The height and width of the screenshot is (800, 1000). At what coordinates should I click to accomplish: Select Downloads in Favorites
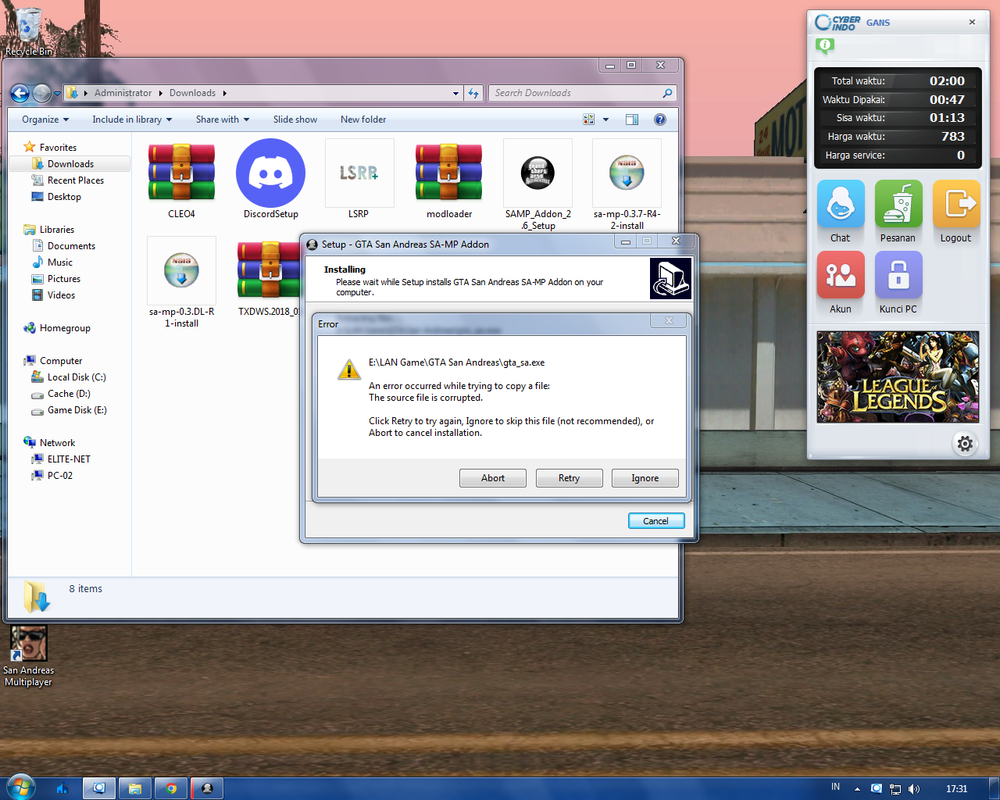click(x=70, y=164)
